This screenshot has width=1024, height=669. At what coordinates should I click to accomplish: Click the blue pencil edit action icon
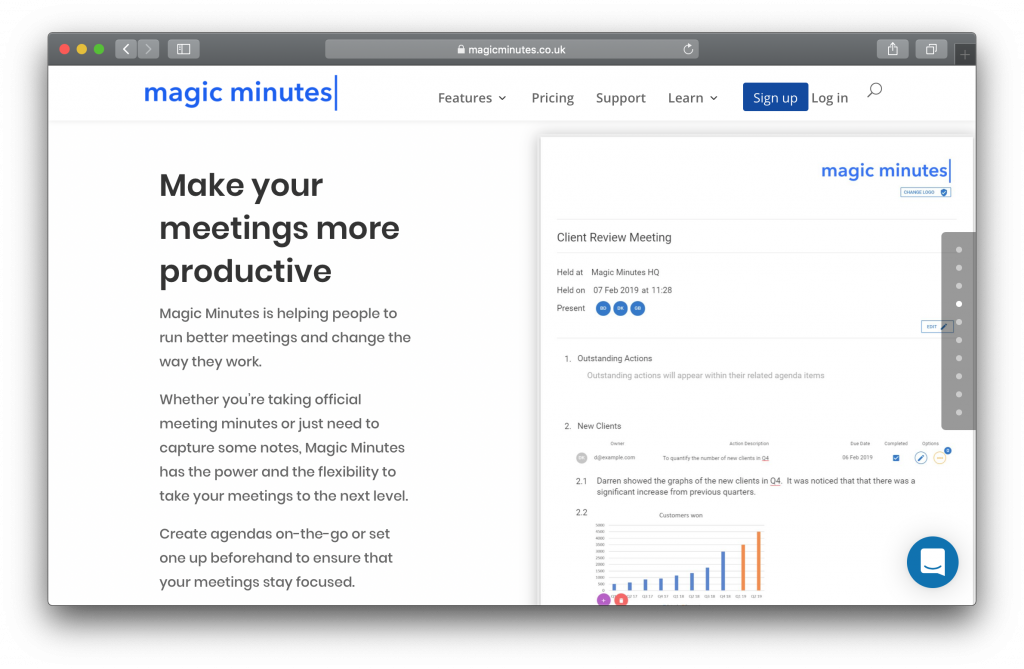pyautogui.click(x=920, y=458)
